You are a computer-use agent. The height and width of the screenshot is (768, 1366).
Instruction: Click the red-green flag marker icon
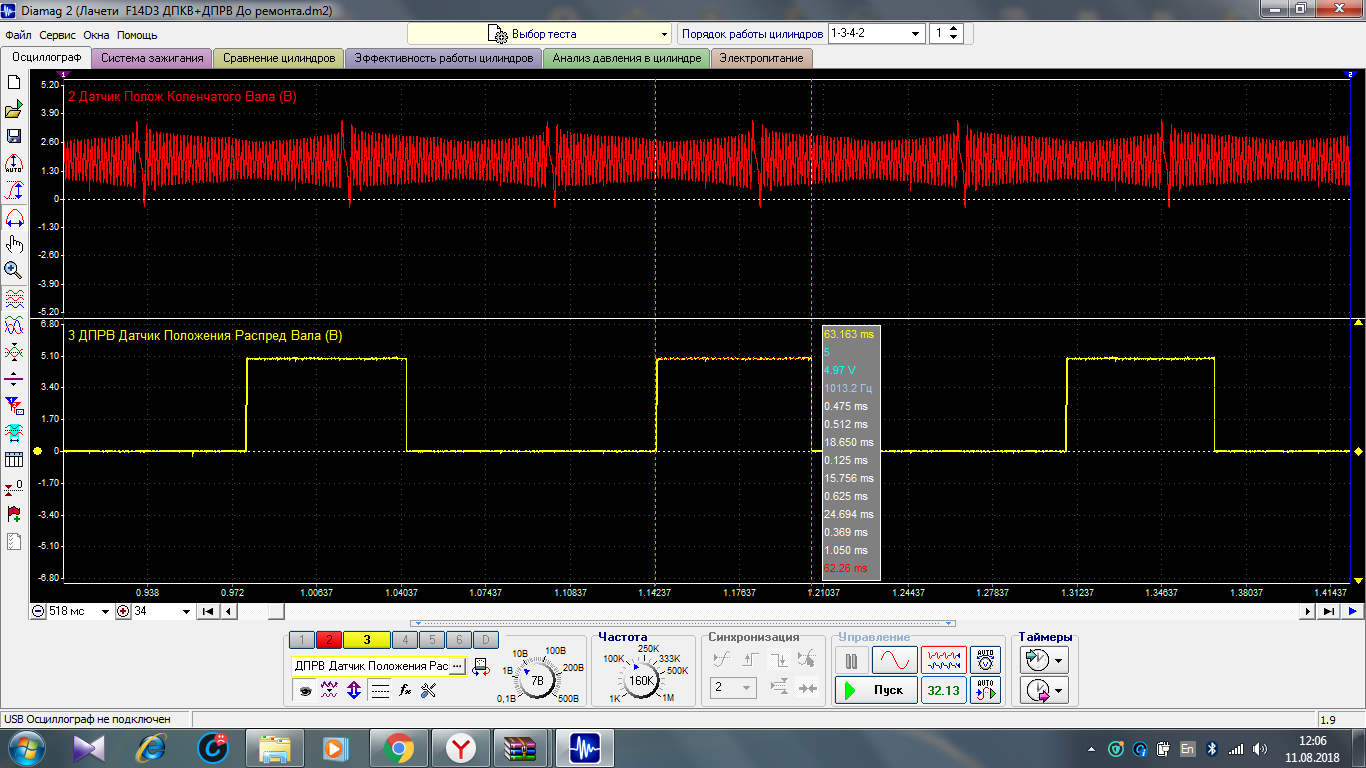pyautogui.click(x=14, y=514)
